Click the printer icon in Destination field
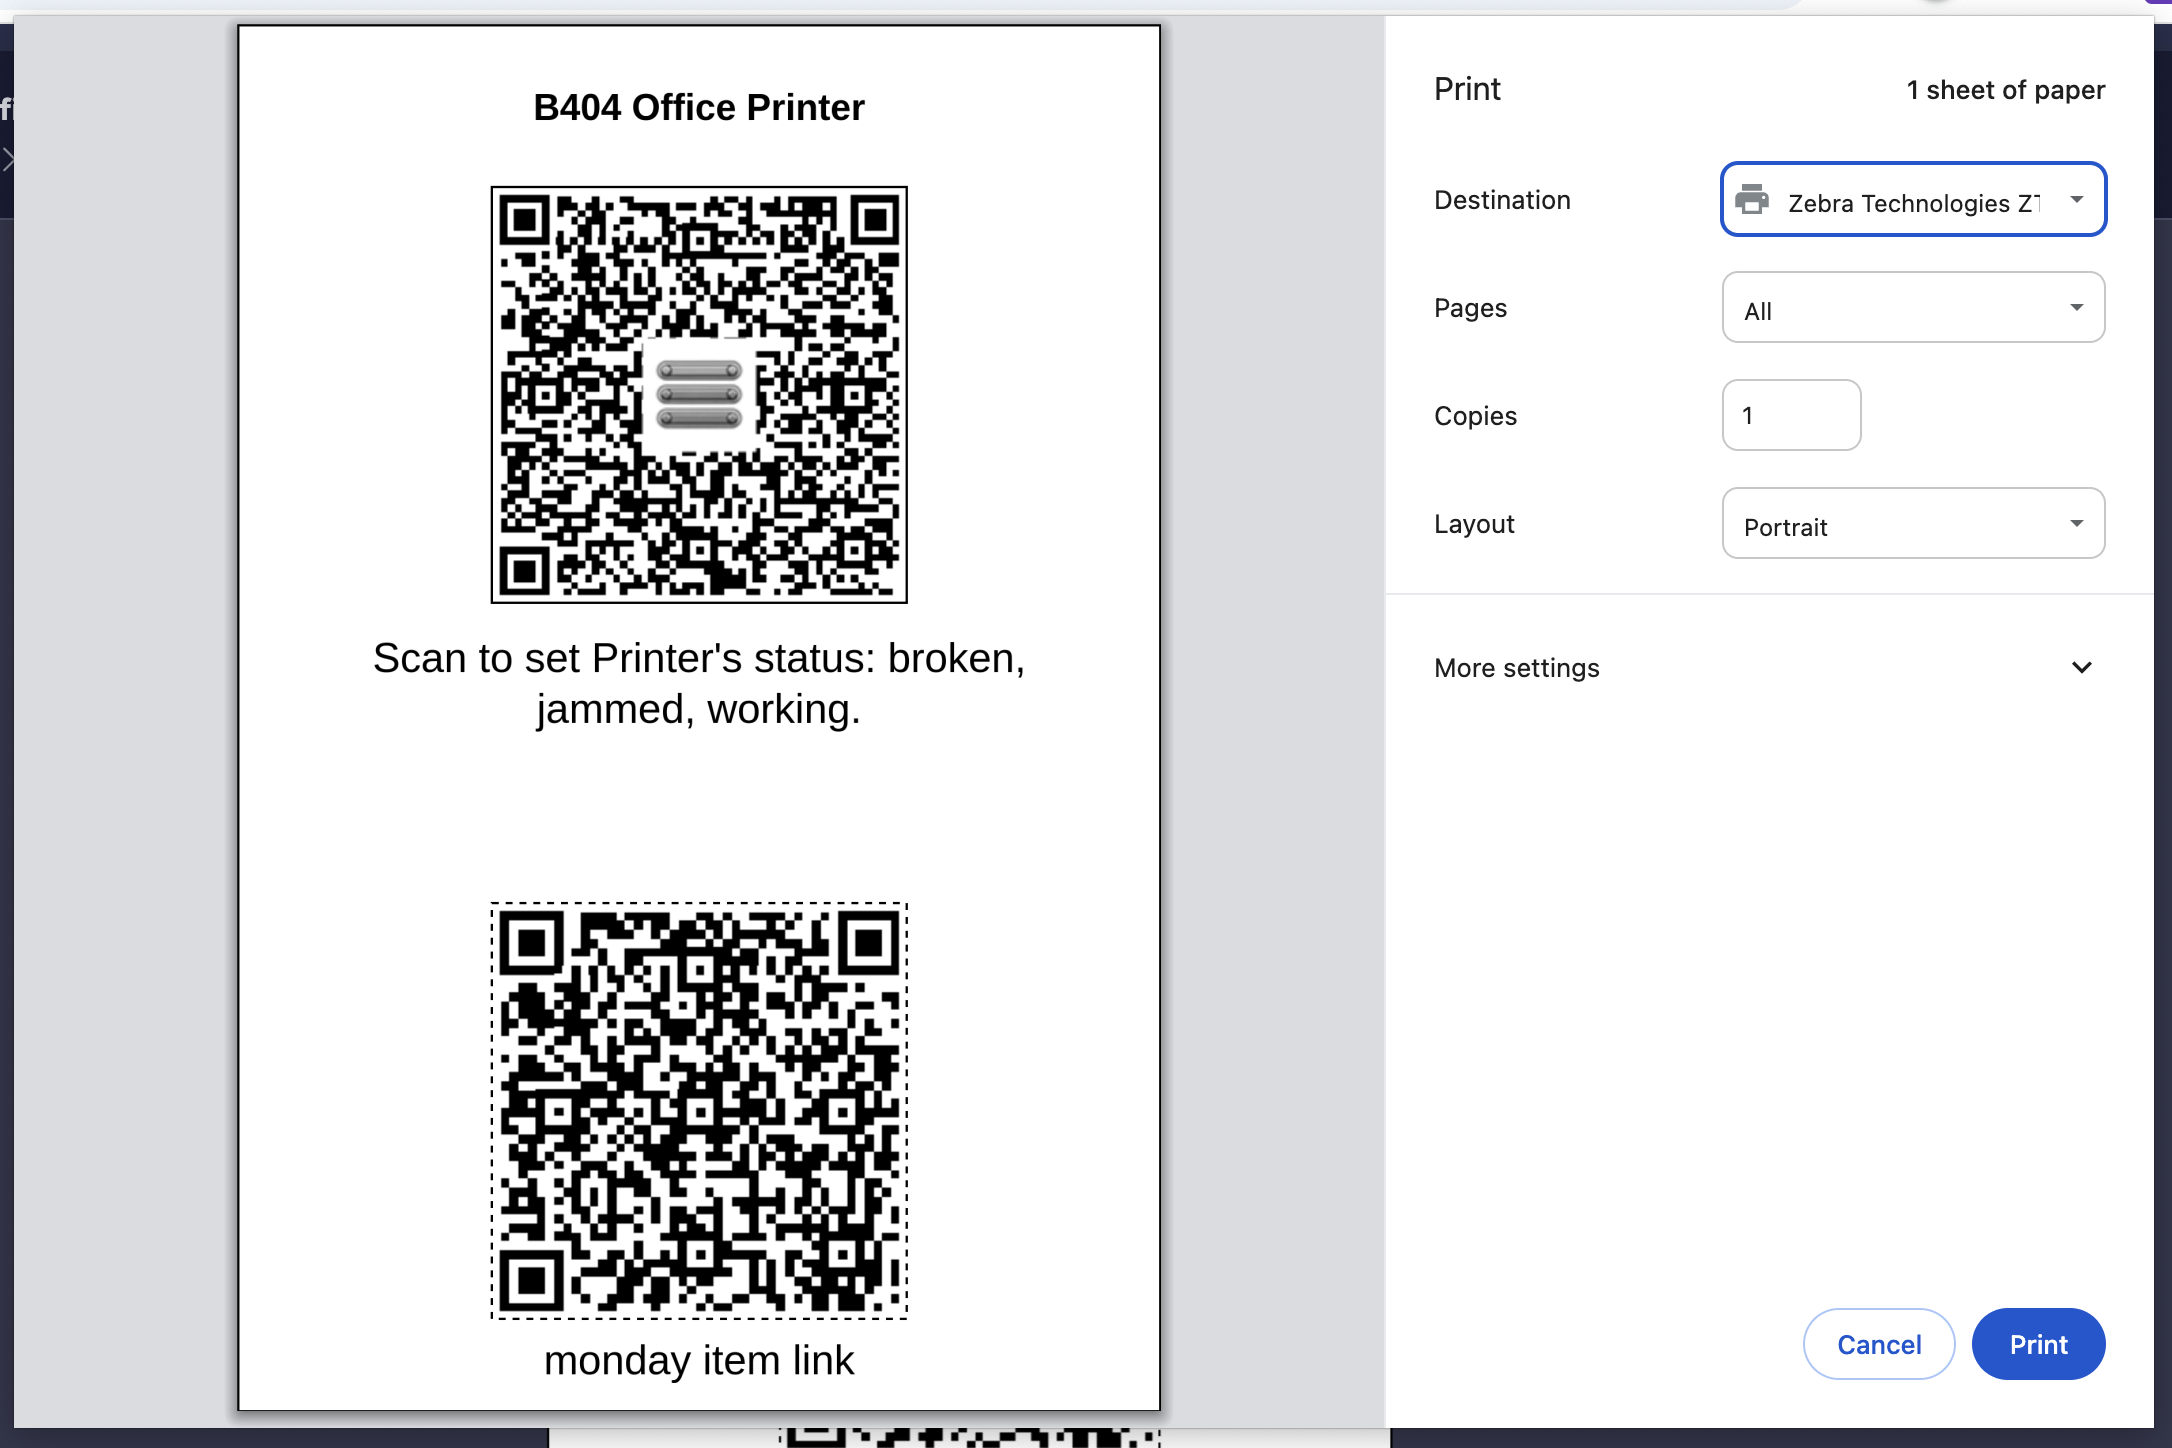This screenshot has width=2172, height=1448. (x=1751, y=199)
